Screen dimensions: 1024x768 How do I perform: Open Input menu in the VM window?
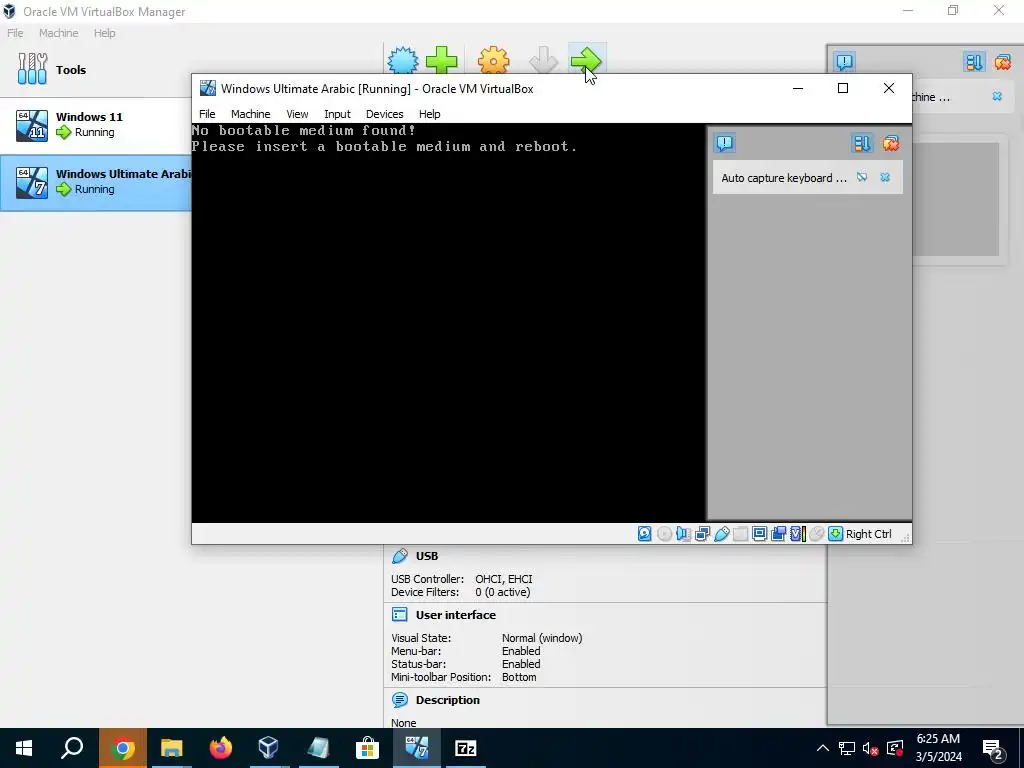coord(337,114)
